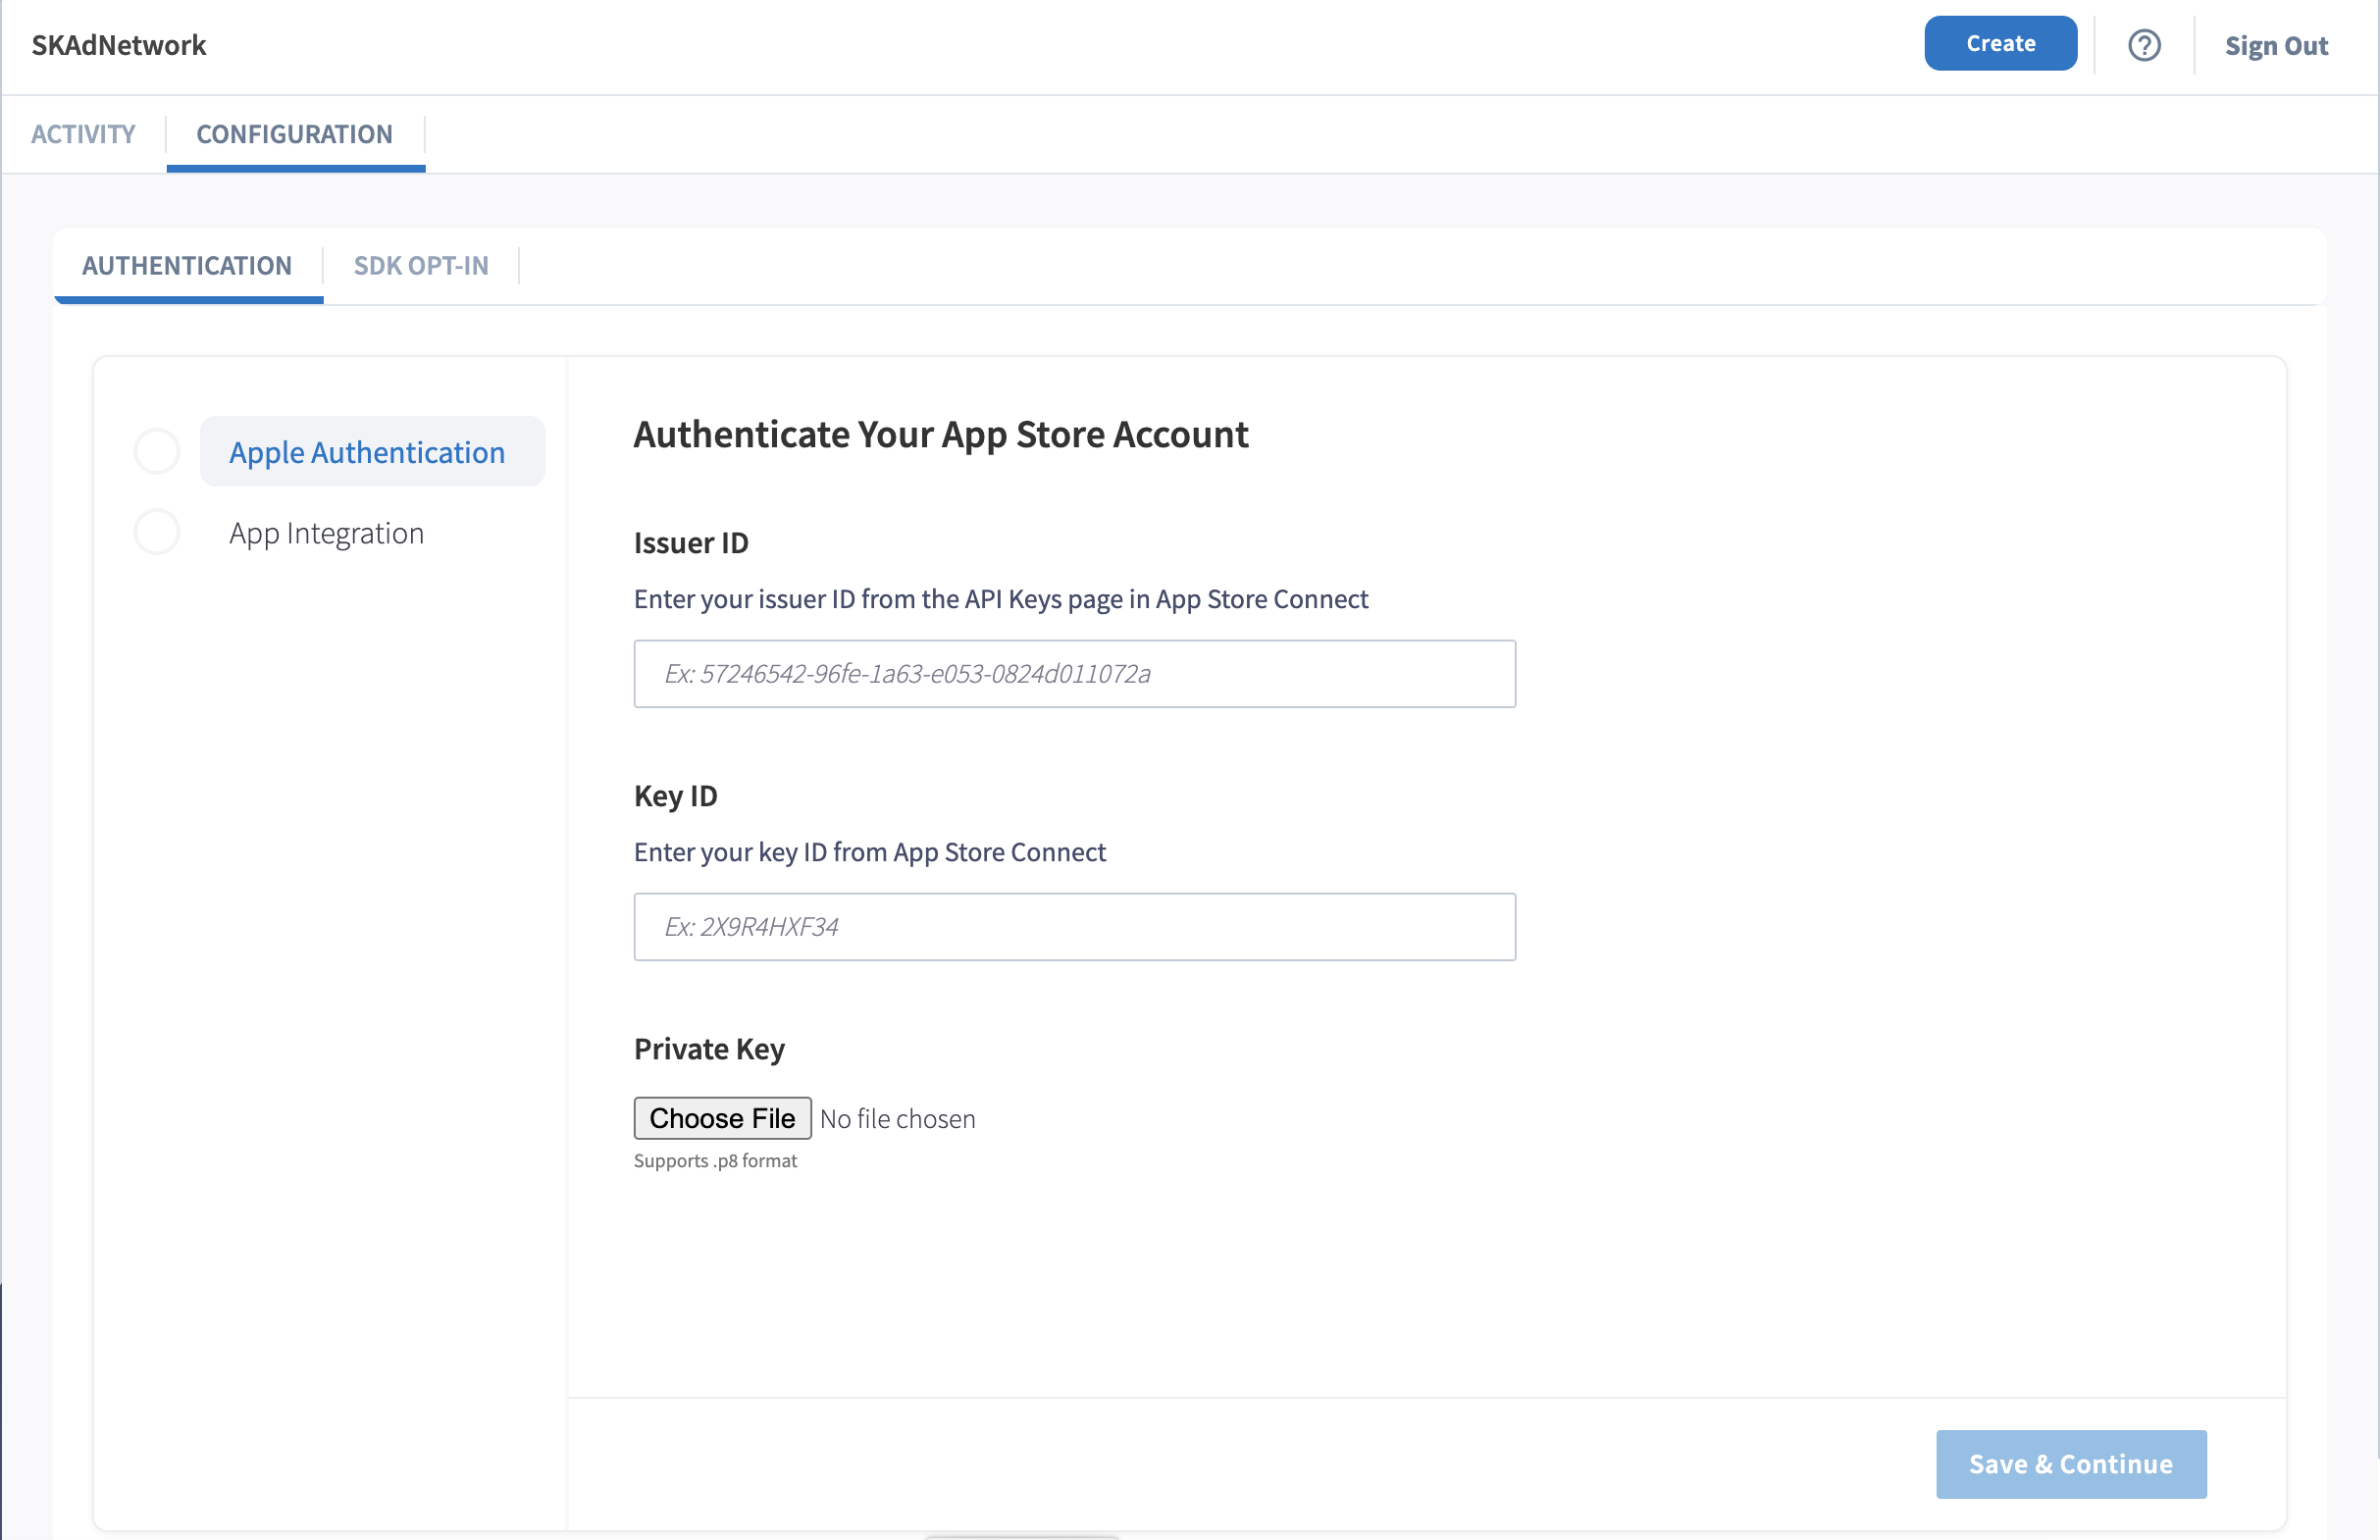This screenshot has width=2380, height=1540.
Task: Click the blue Create button
Action: [x=2000, y=44]
